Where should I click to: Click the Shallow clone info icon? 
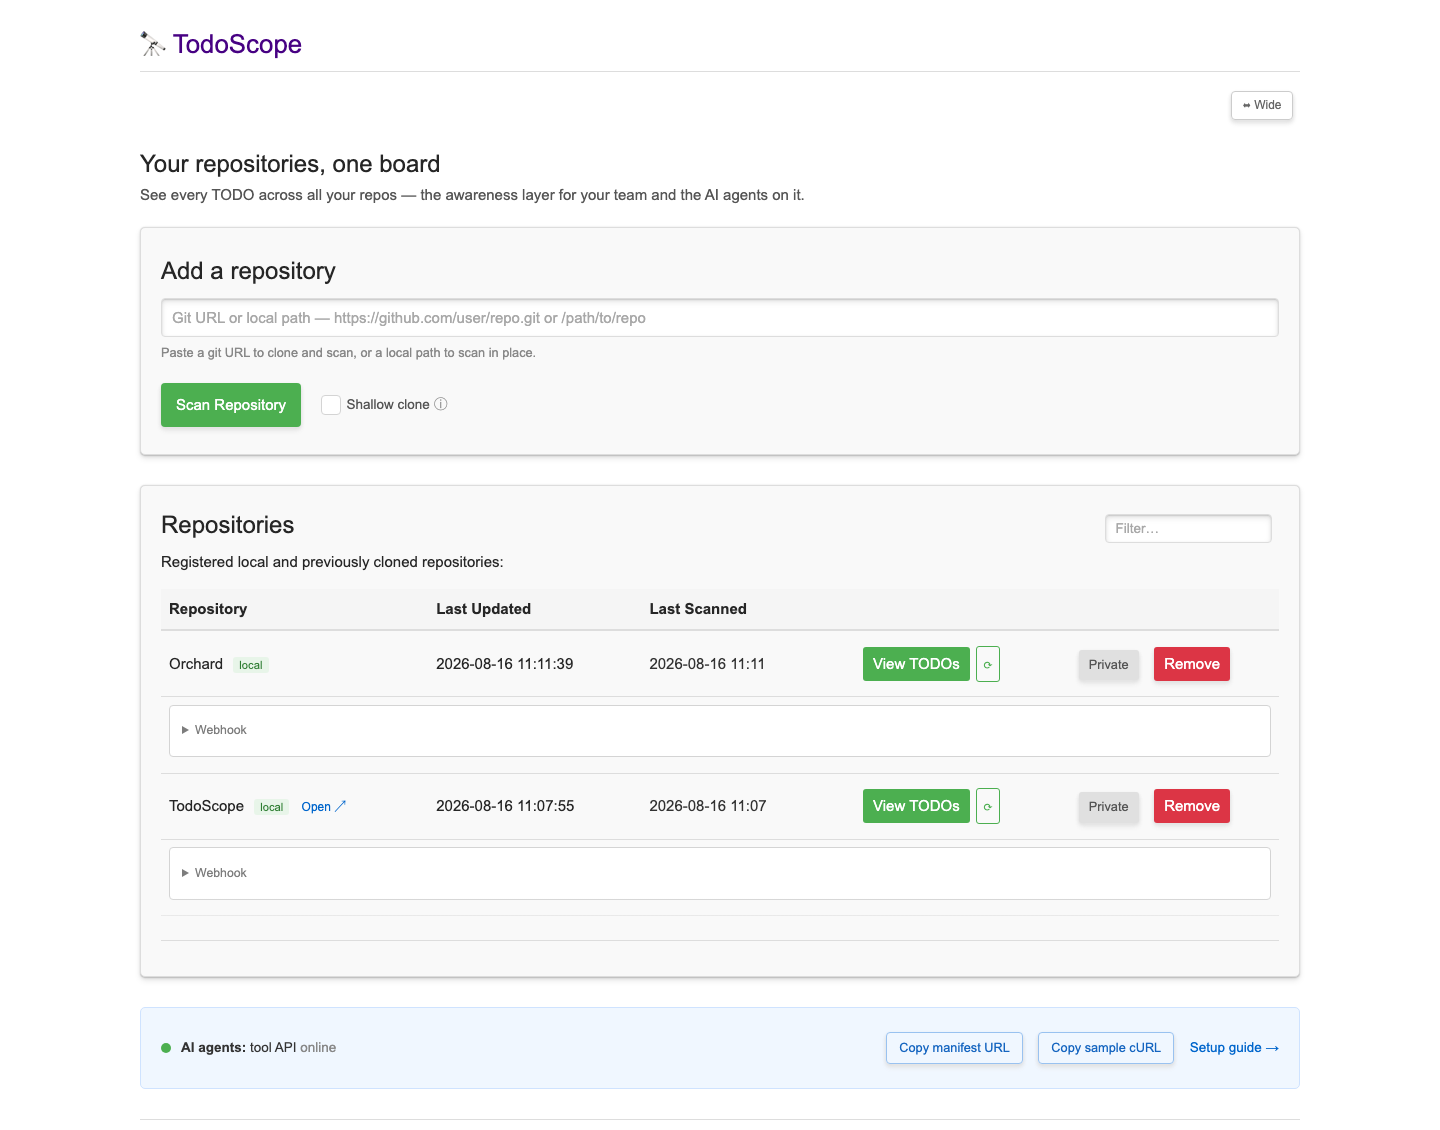point(441,404)
